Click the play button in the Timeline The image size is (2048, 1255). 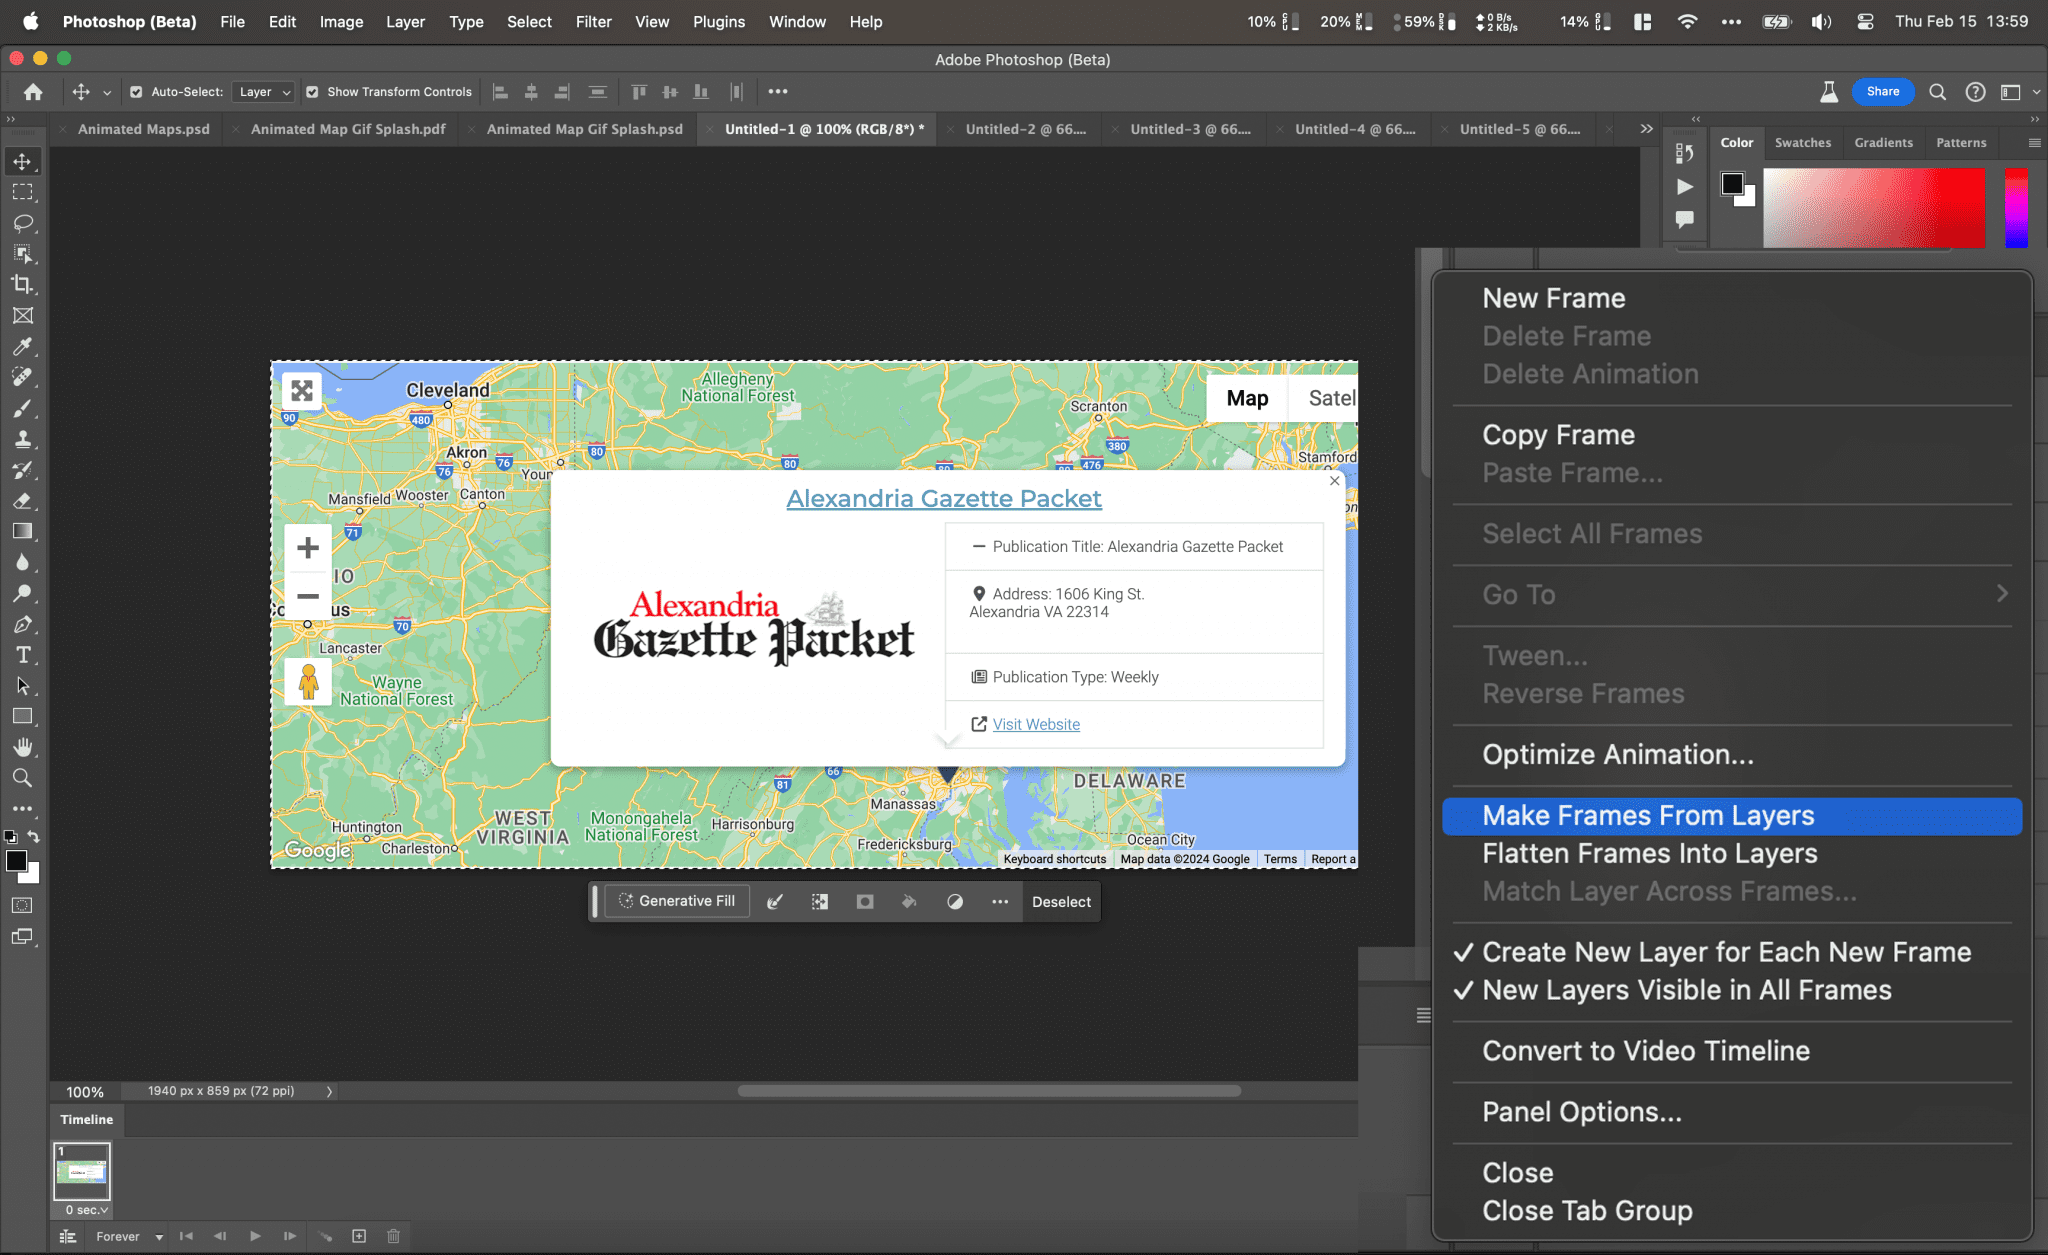(255, 1236)
